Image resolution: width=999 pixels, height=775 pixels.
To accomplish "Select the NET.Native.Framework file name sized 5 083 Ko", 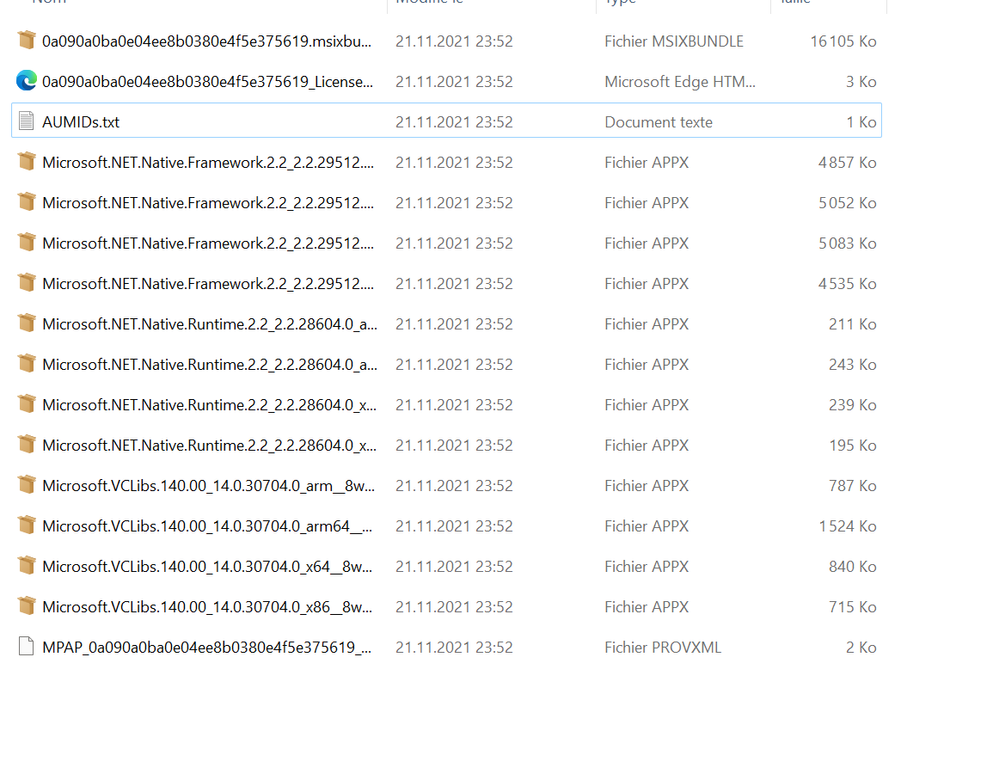I will pyautogui.click(x=208, y=243).
